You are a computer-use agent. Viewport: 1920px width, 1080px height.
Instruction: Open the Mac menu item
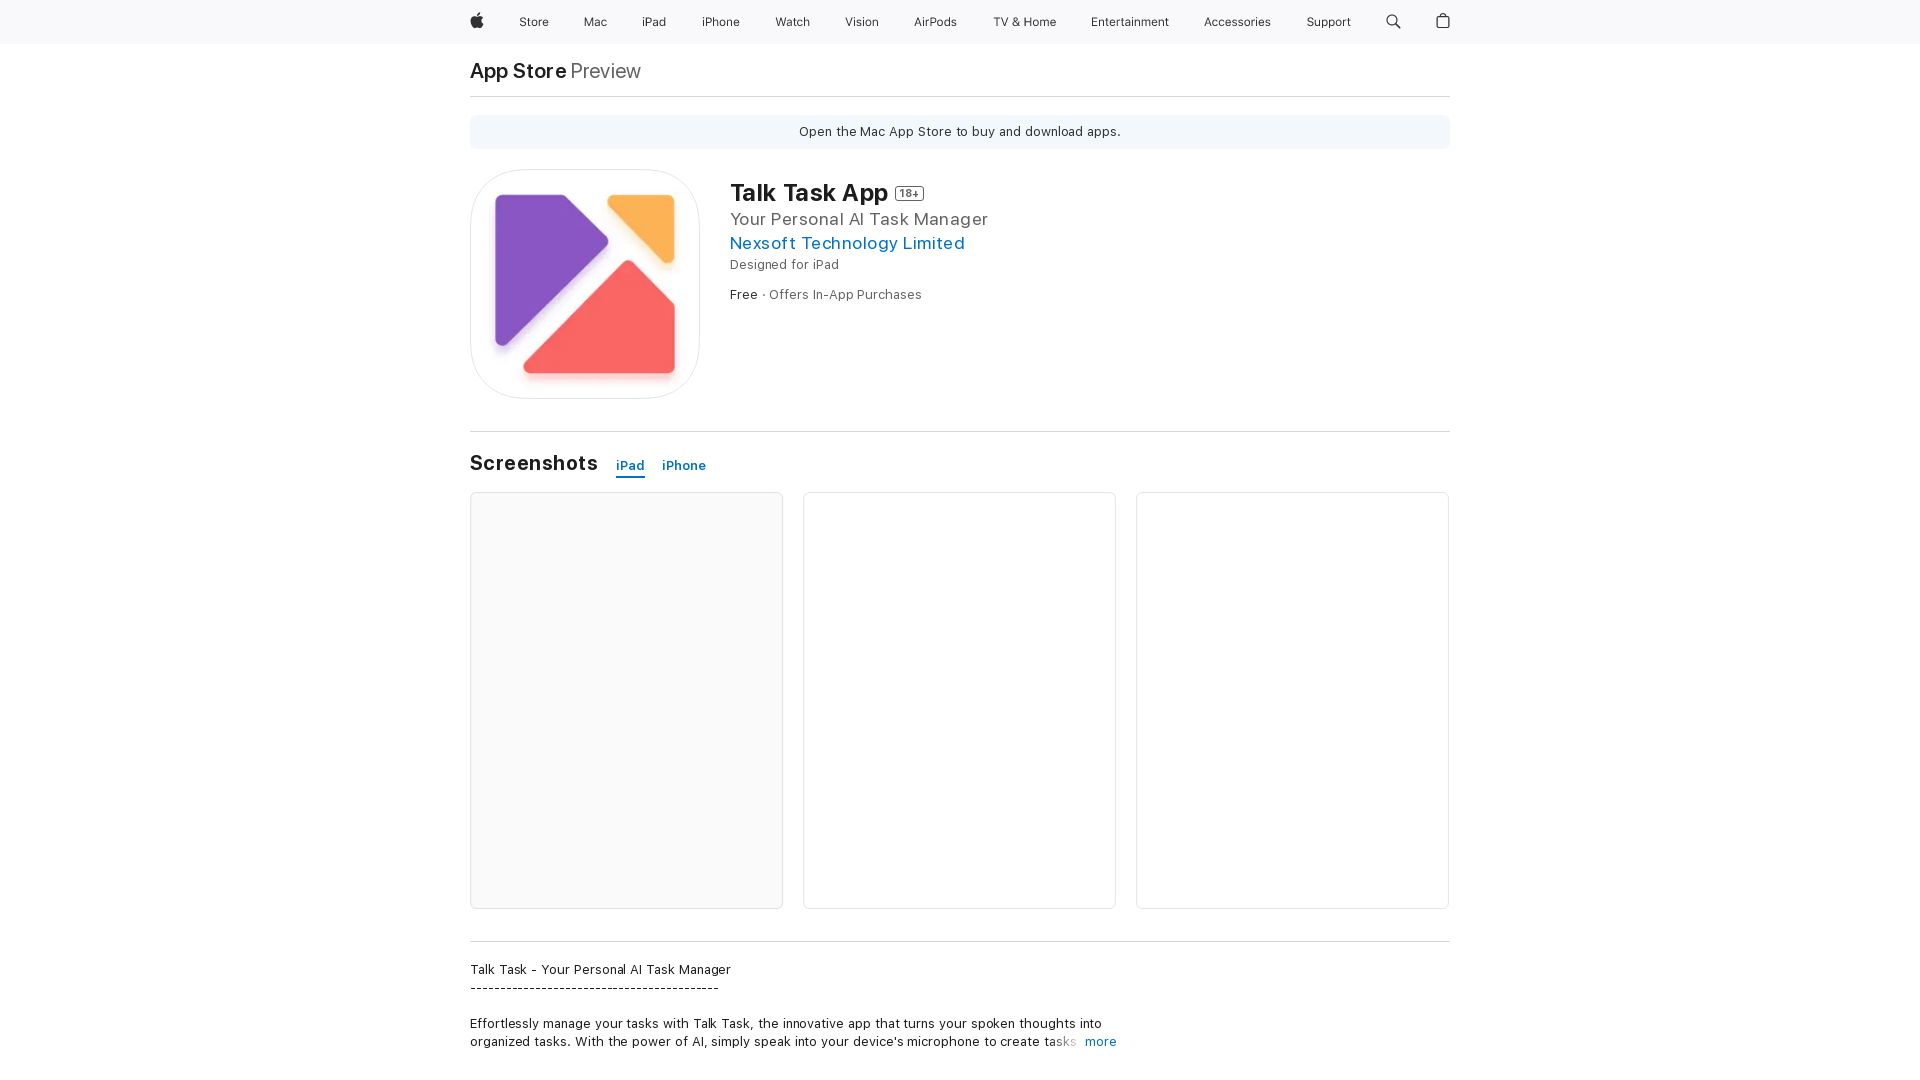tap(595, 22)
